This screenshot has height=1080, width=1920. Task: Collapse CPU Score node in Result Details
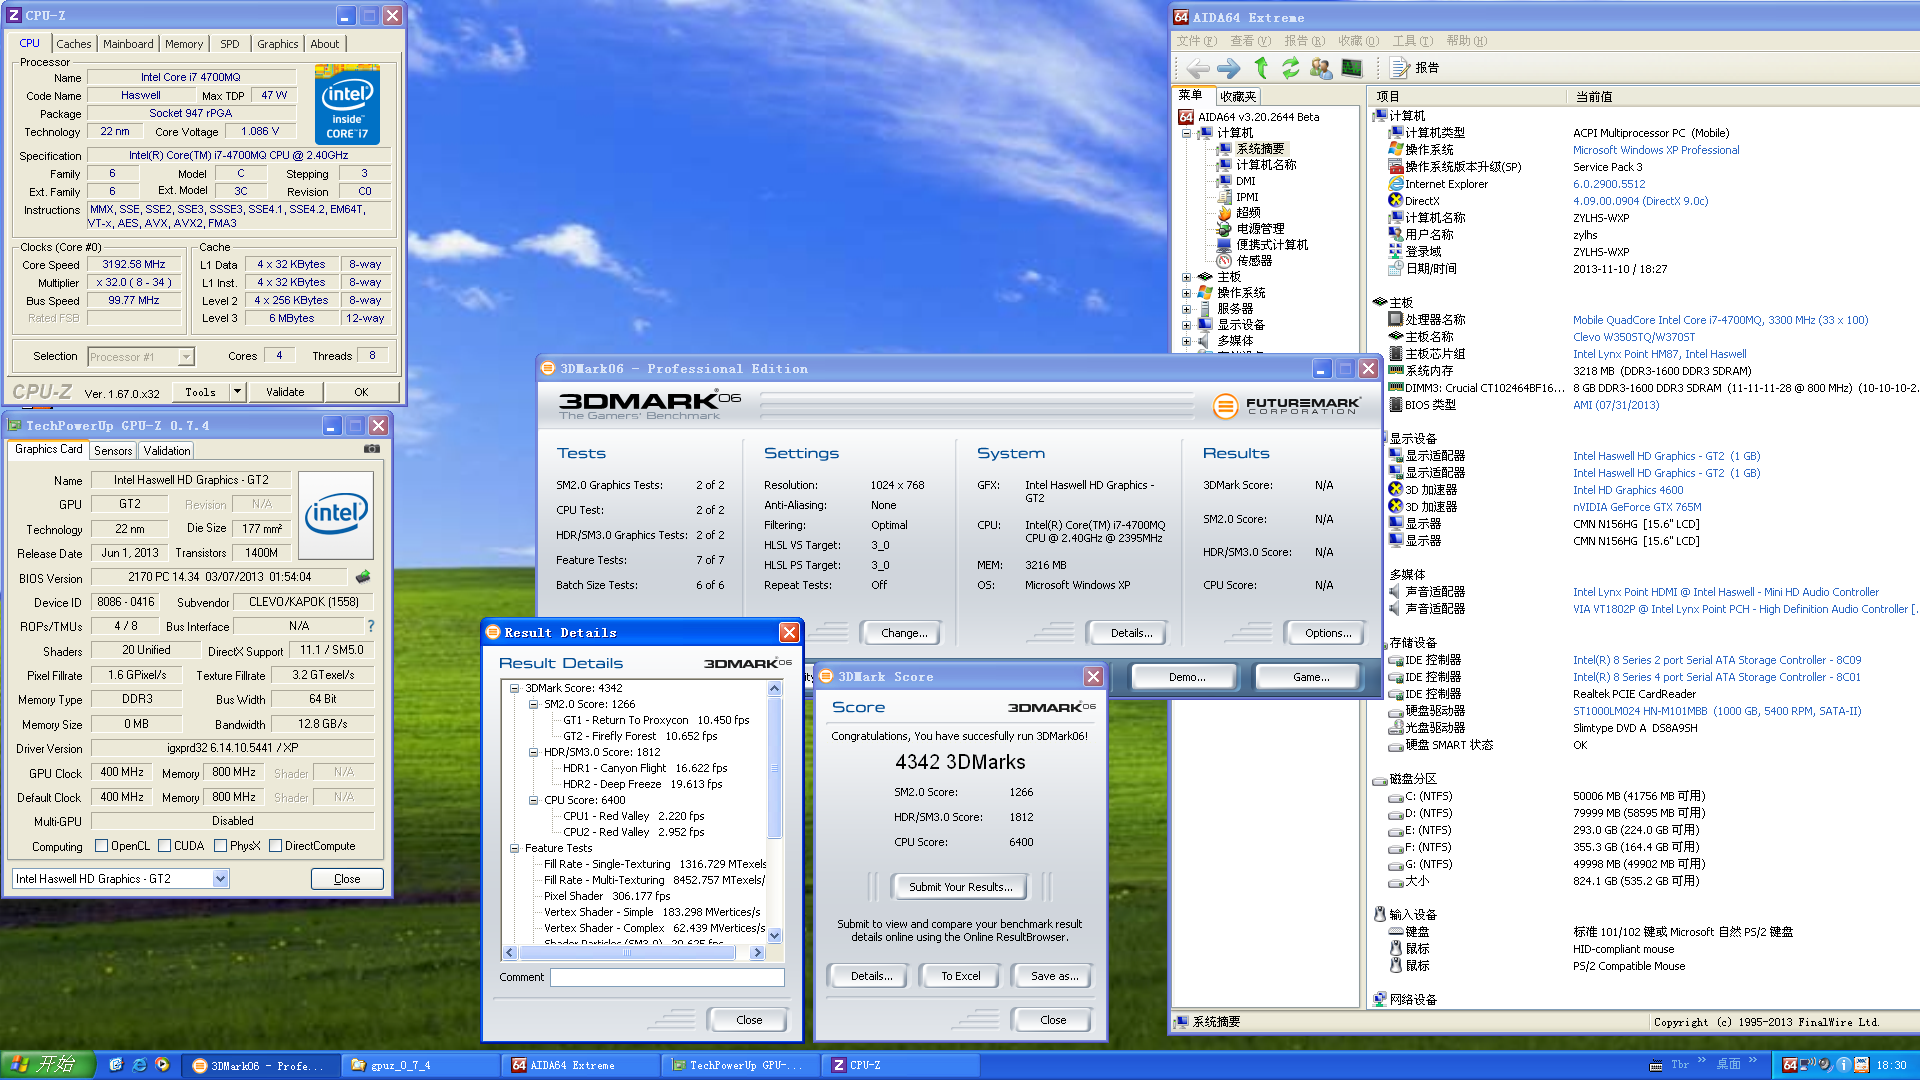pos(533,800)
